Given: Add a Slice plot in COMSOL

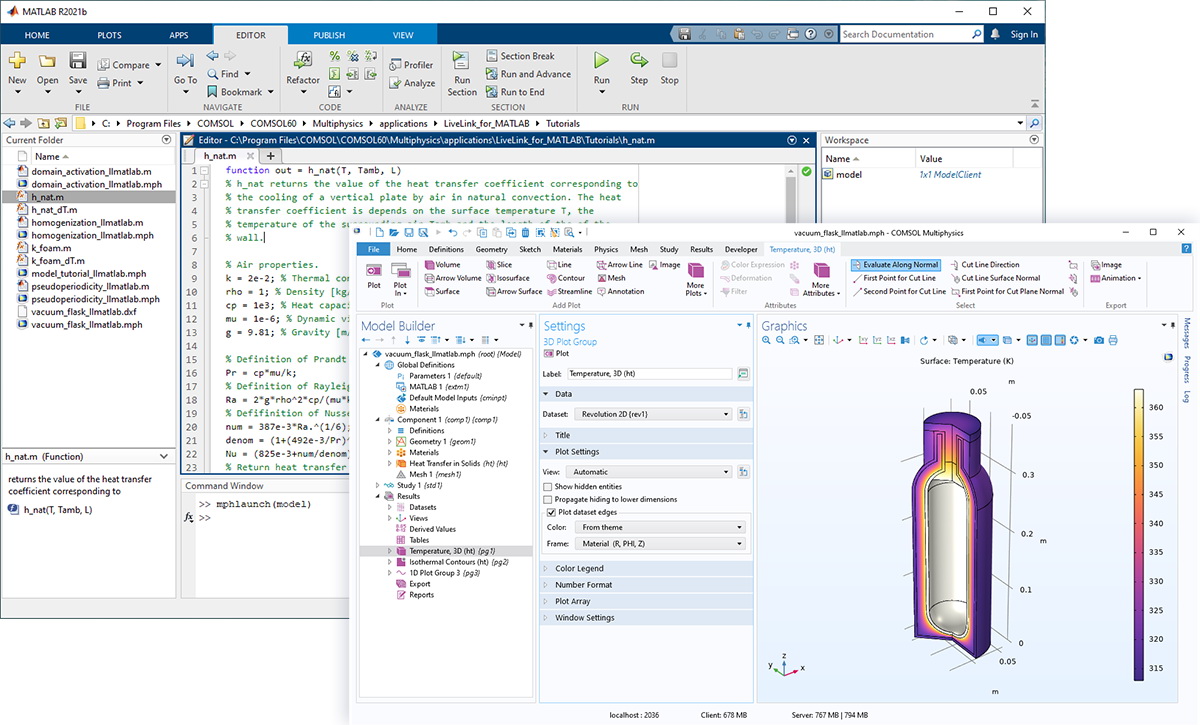Looking at the screenshot, I should coord(497,265).
